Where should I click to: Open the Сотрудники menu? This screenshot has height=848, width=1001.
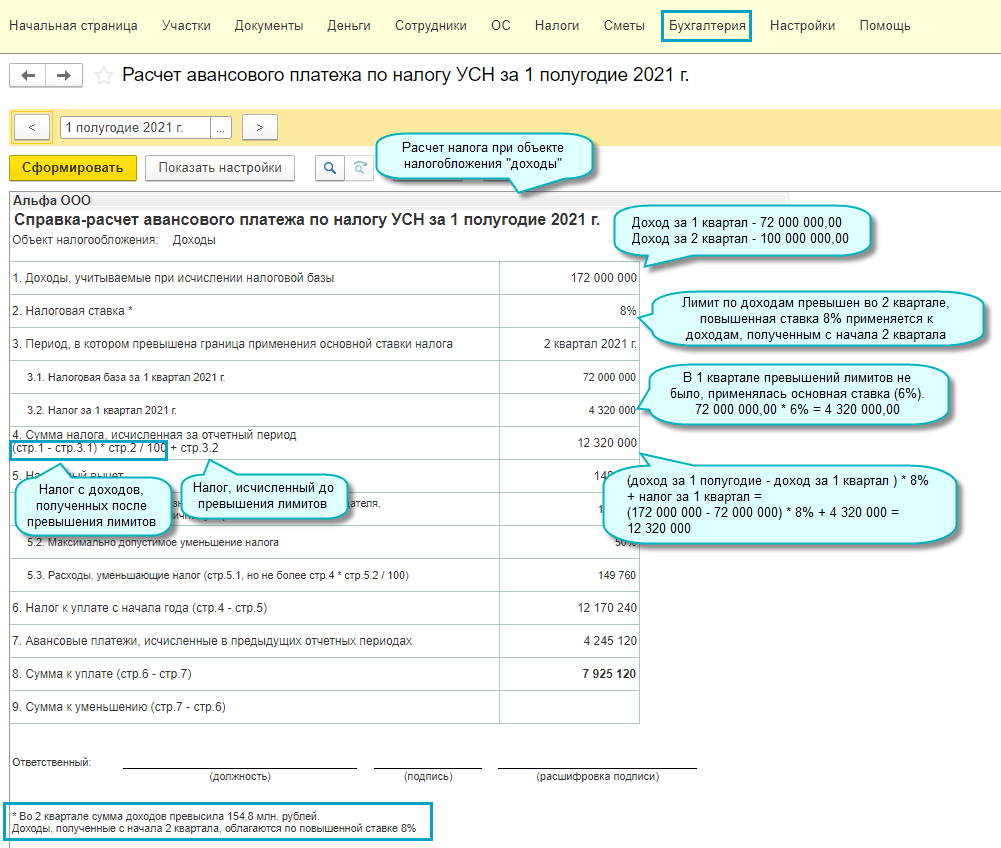(x=430, y=26)
